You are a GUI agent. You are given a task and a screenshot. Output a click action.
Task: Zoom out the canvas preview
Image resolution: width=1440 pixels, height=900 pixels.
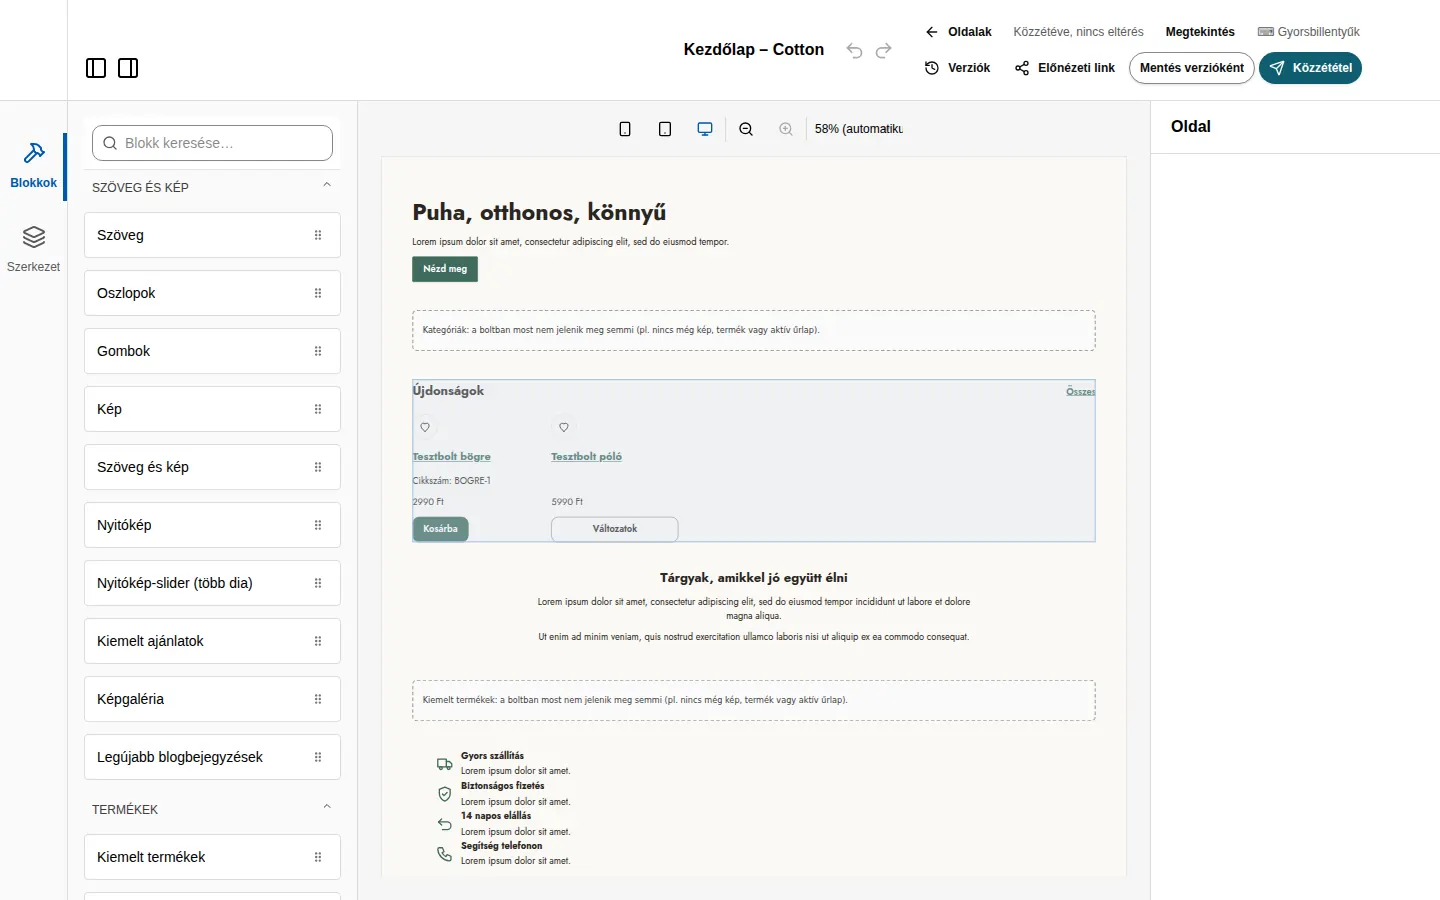(746, 129)
